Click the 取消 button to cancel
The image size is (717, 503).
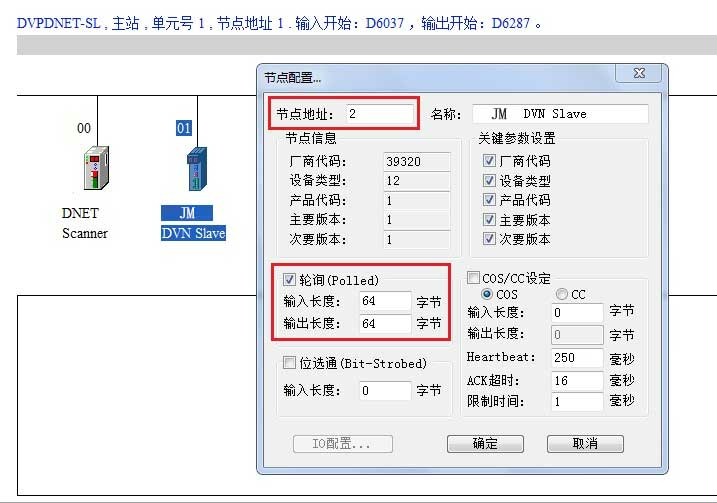tap(585, 444)
